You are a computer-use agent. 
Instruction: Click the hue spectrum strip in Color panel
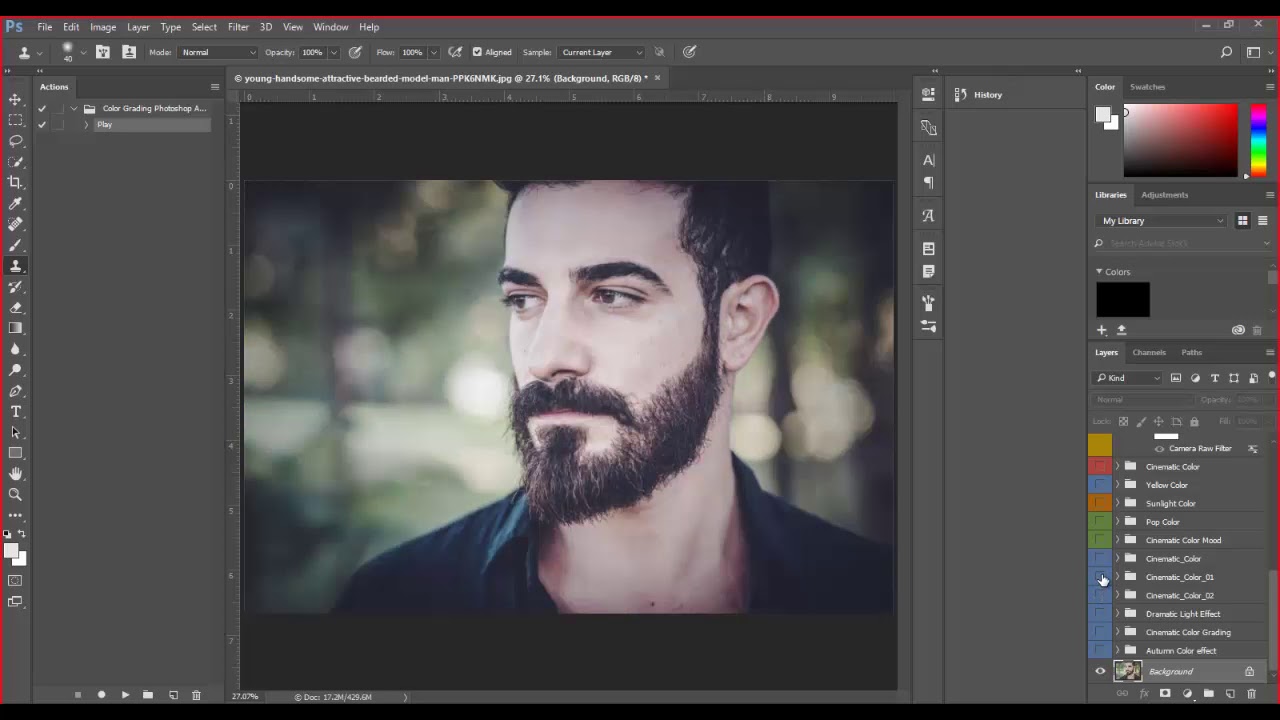point(1258,140)
